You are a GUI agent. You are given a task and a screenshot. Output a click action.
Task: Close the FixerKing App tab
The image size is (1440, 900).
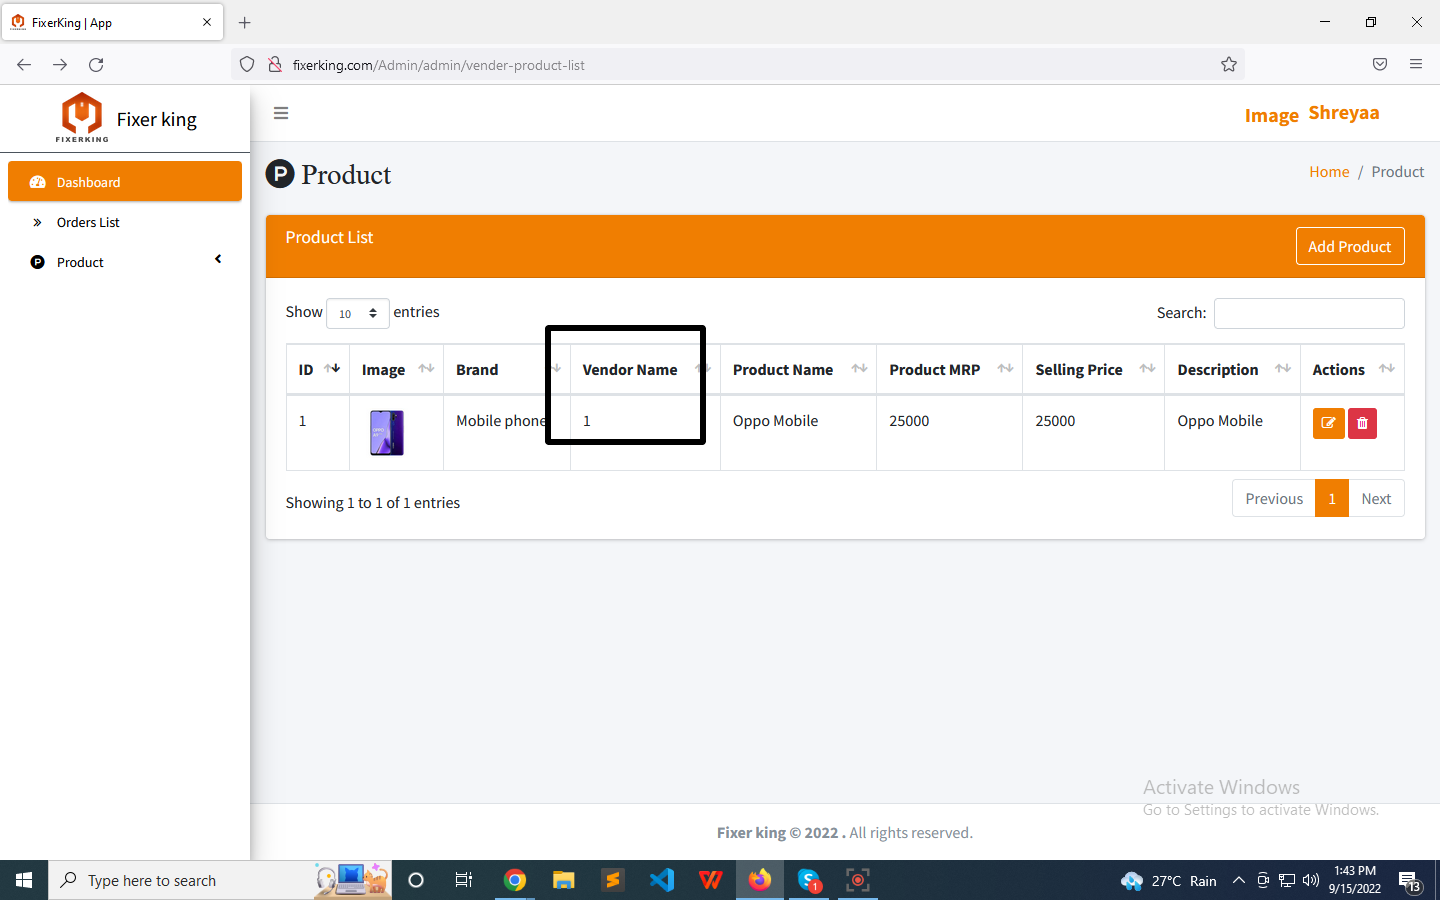(207, 22)
